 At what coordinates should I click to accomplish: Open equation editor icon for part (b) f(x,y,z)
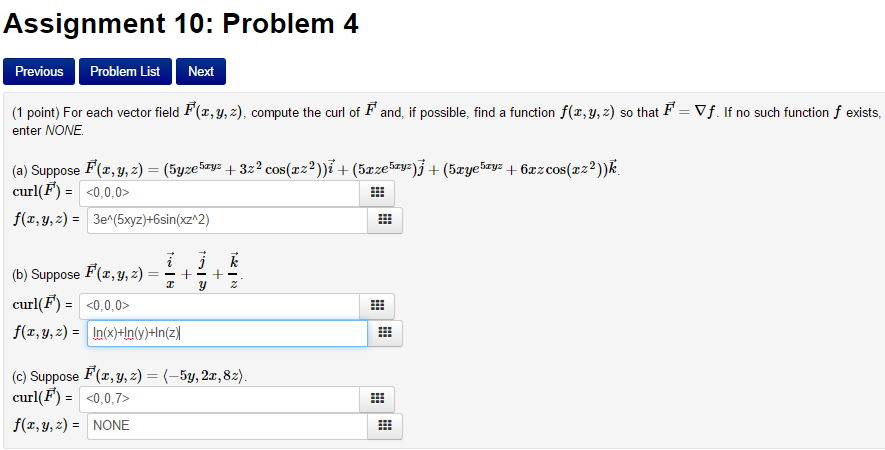385,333
